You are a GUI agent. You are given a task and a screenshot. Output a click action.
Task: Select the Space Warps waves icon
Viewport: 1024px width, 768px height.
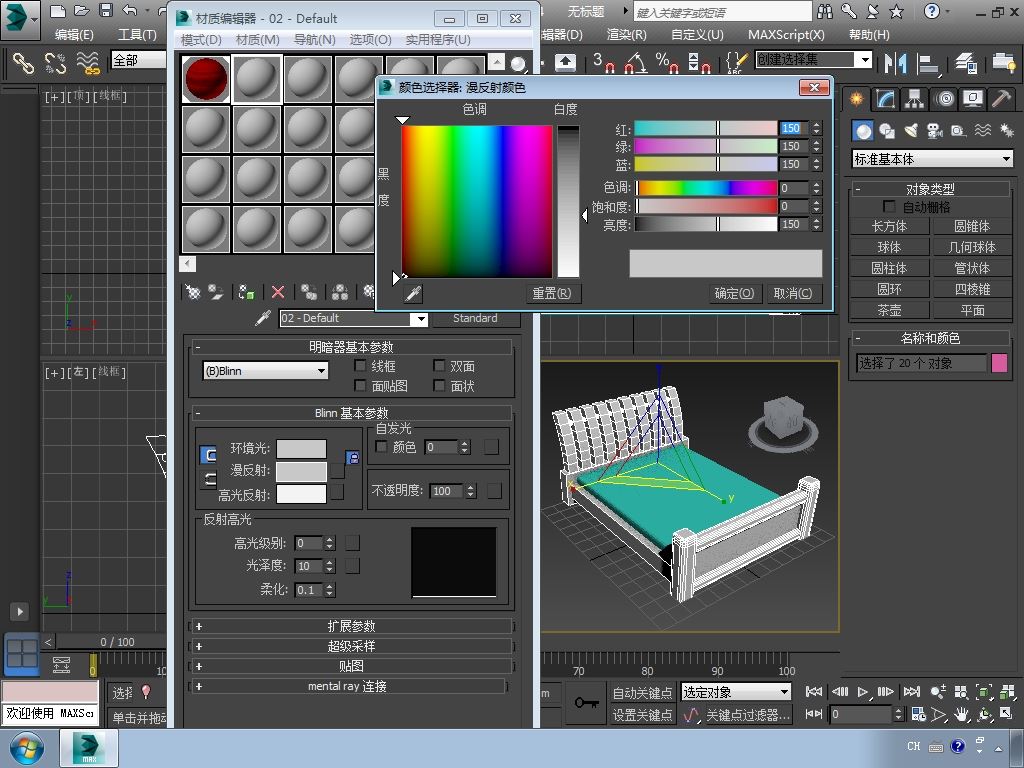pyautogui.click(x=983, y=131)
